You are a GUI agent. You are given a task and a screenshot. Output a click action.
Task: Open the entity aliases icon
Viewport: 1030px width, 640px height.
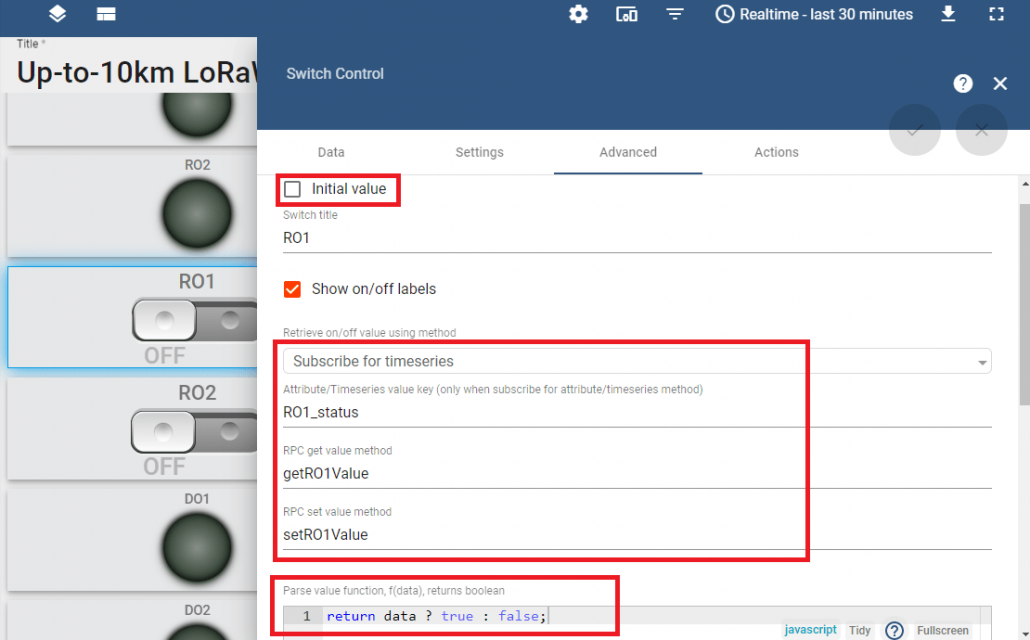[627, 14]
